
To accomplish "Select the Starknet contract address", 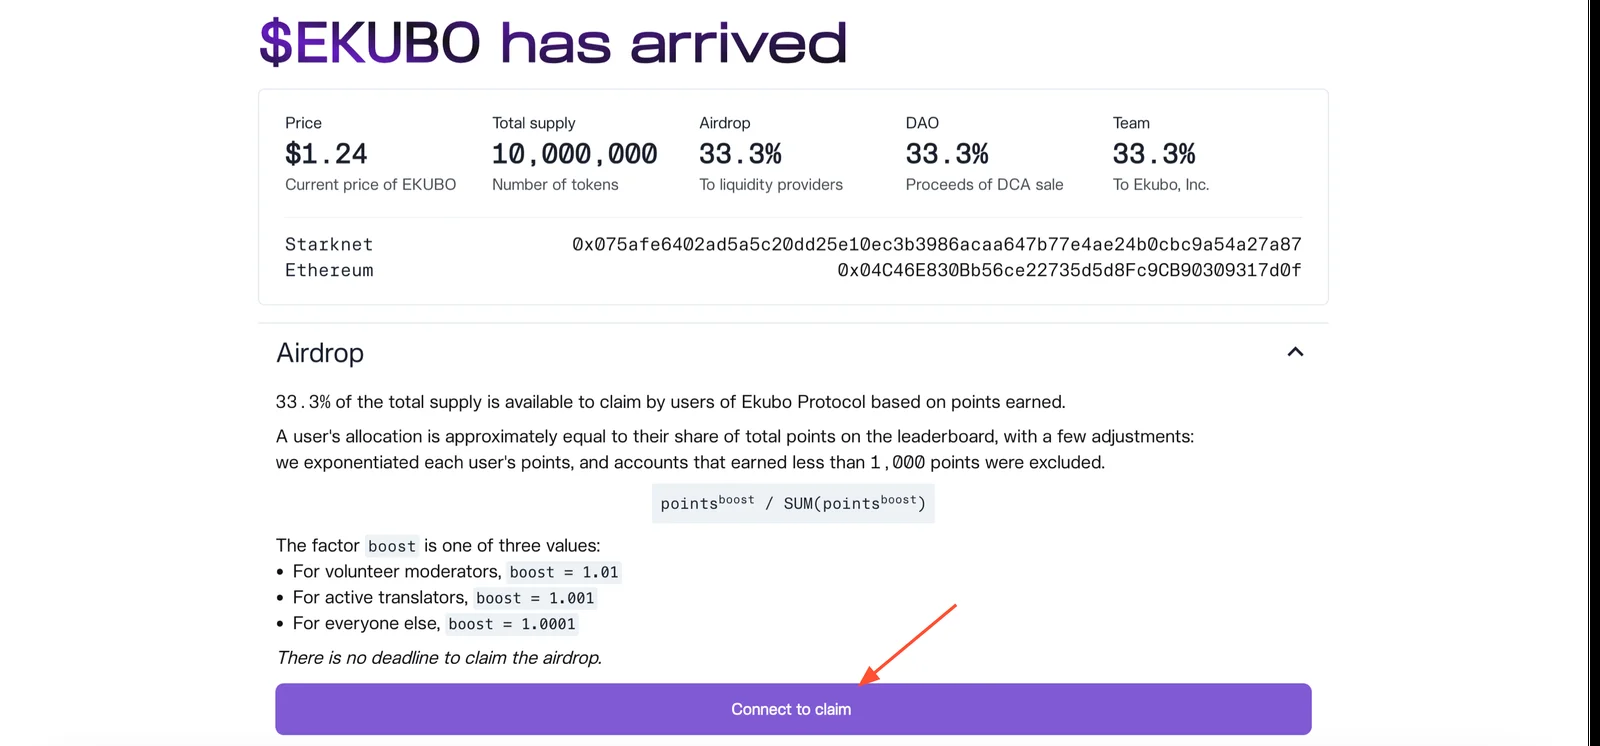I will click(x=937, y=244).
